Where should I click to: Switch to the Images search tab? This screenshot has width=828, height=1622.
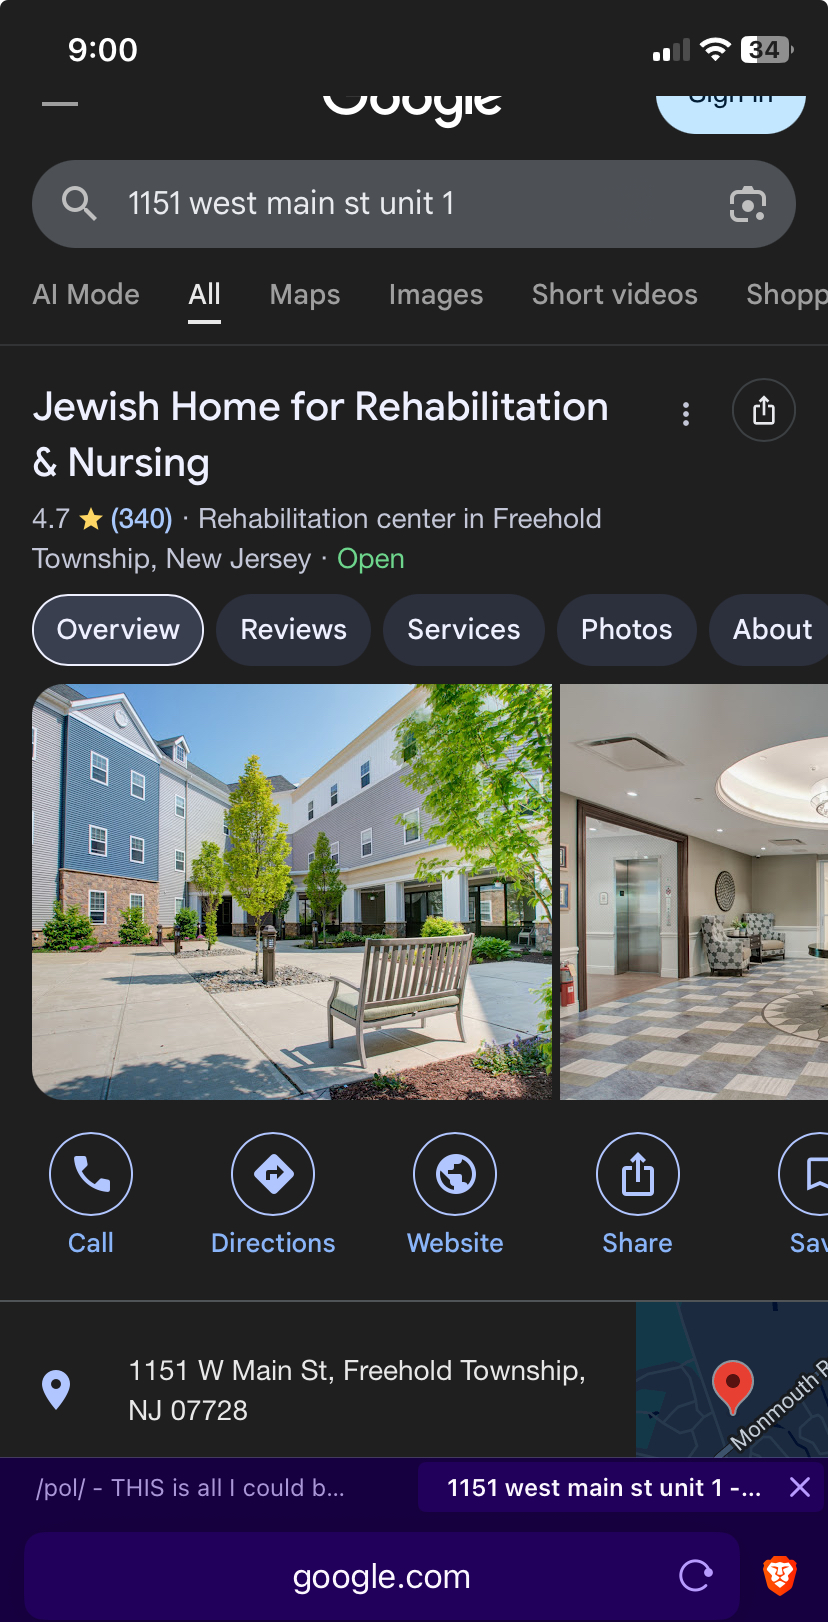(436, 294)
